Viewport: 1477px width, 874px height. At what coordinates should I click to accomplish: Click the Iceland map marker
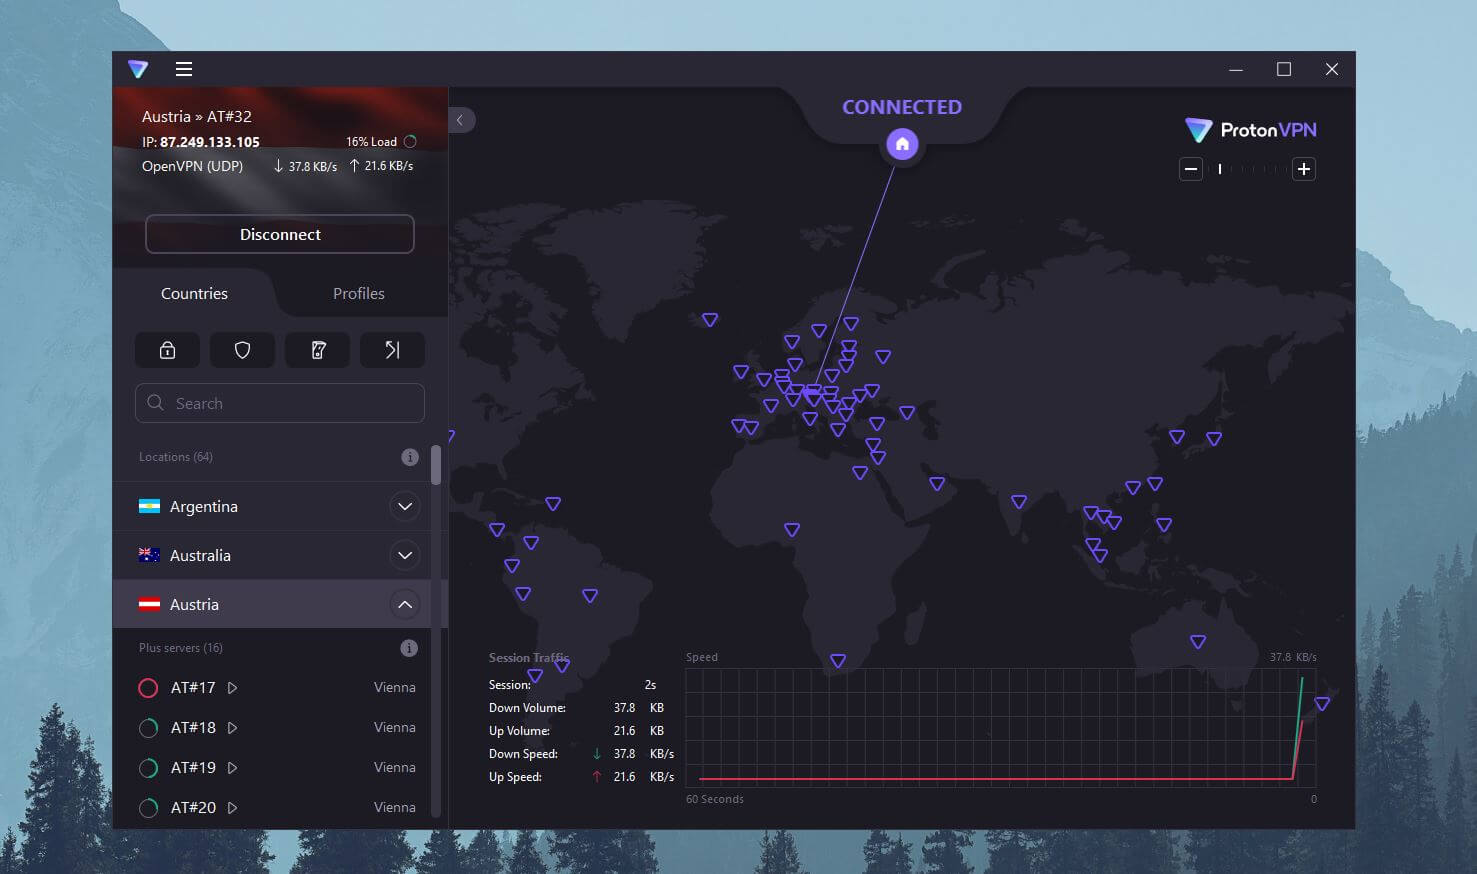(x=710, y=320)
